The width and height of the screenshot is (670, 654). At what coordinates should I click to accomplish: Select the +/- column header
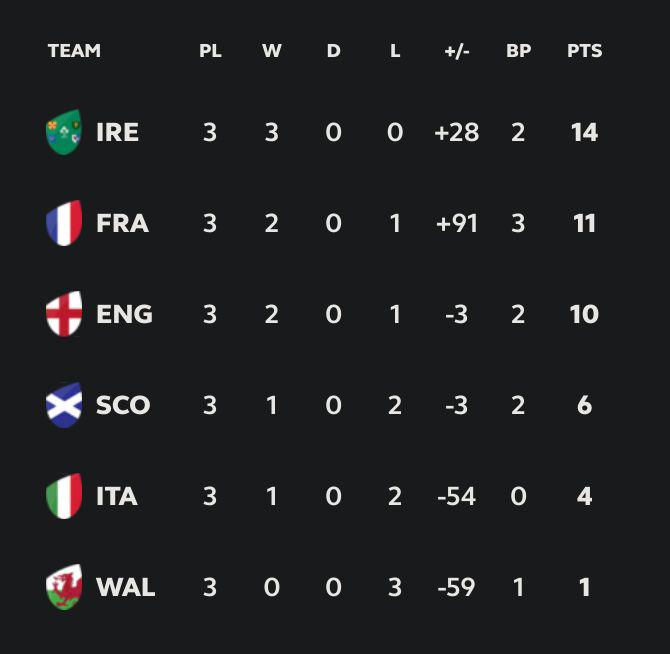click(457, 51)
